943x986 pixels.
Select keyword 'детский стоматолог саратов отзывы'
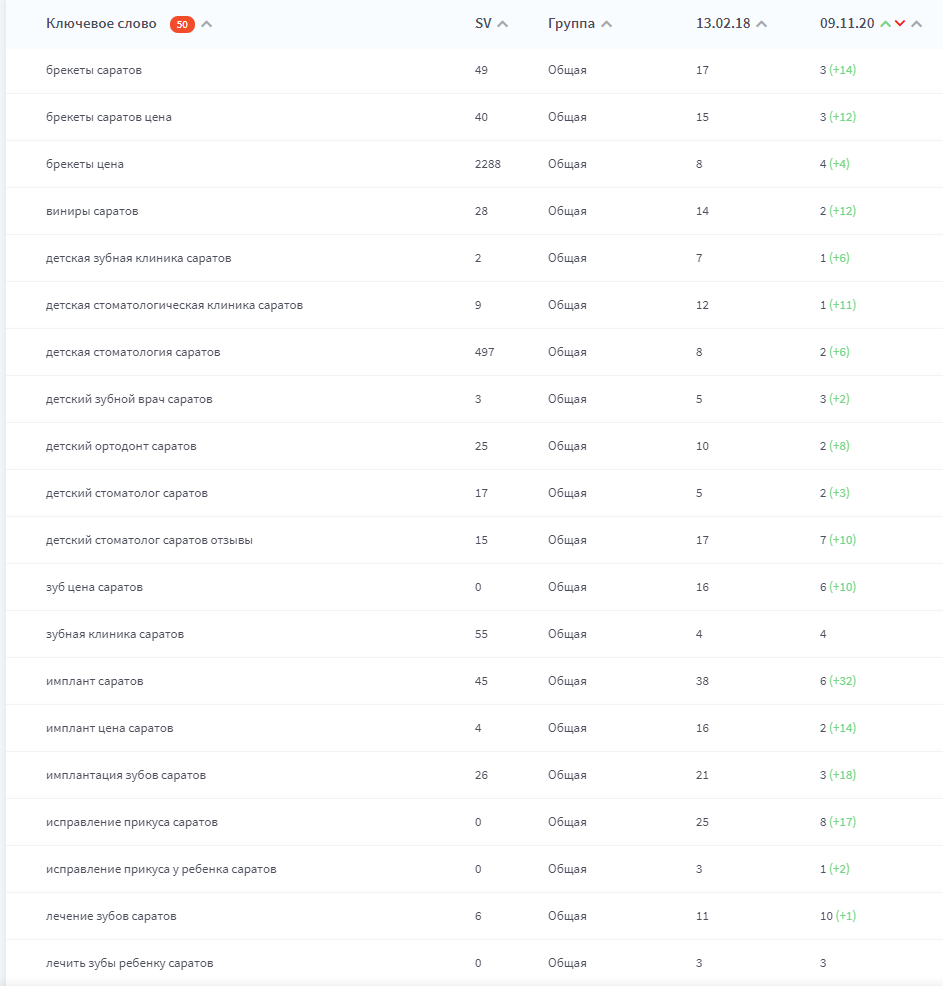(149, 540)
